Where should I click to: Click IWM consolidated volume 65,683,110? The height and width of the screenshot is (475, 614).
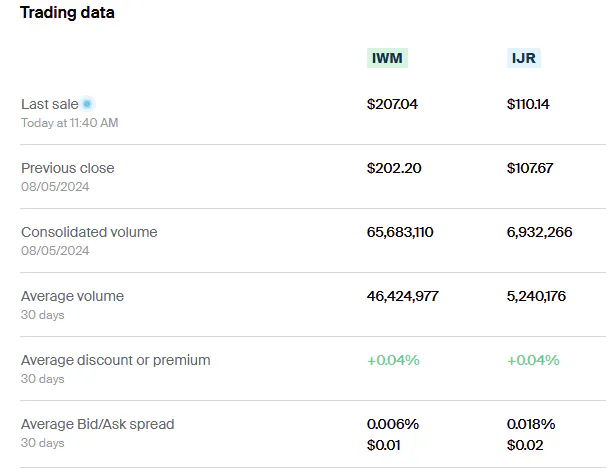(x=400, y=232)
